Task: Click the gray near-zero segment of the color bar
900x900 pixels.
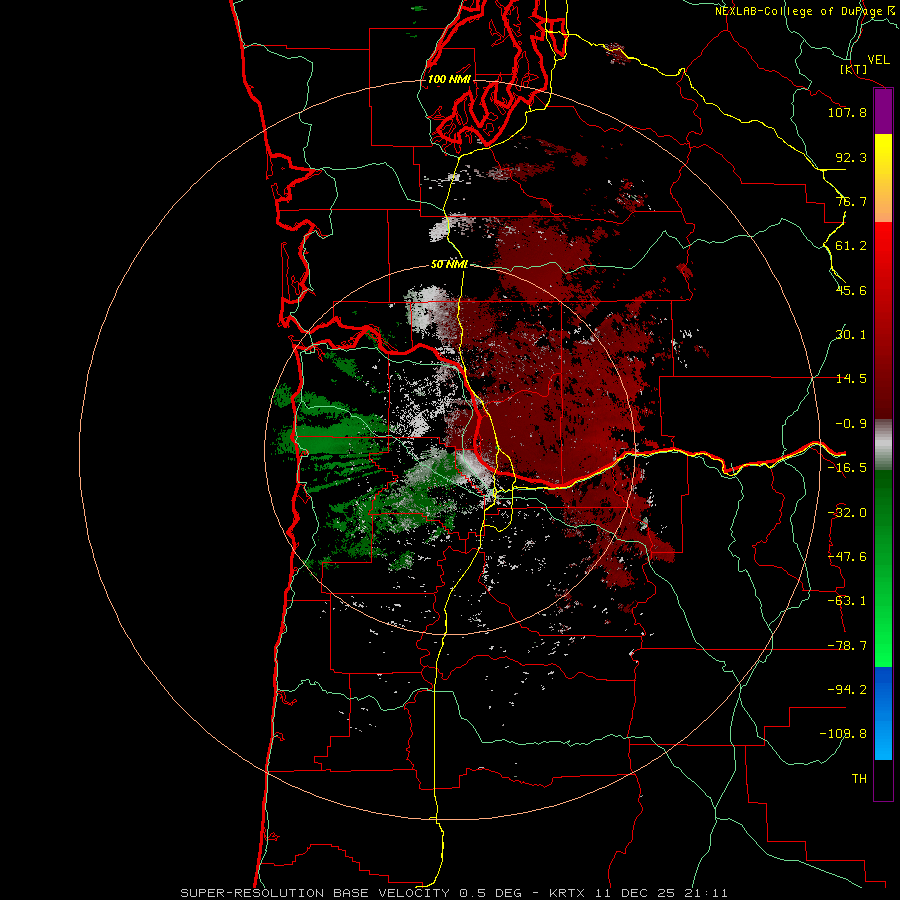Action: point(883,444)
